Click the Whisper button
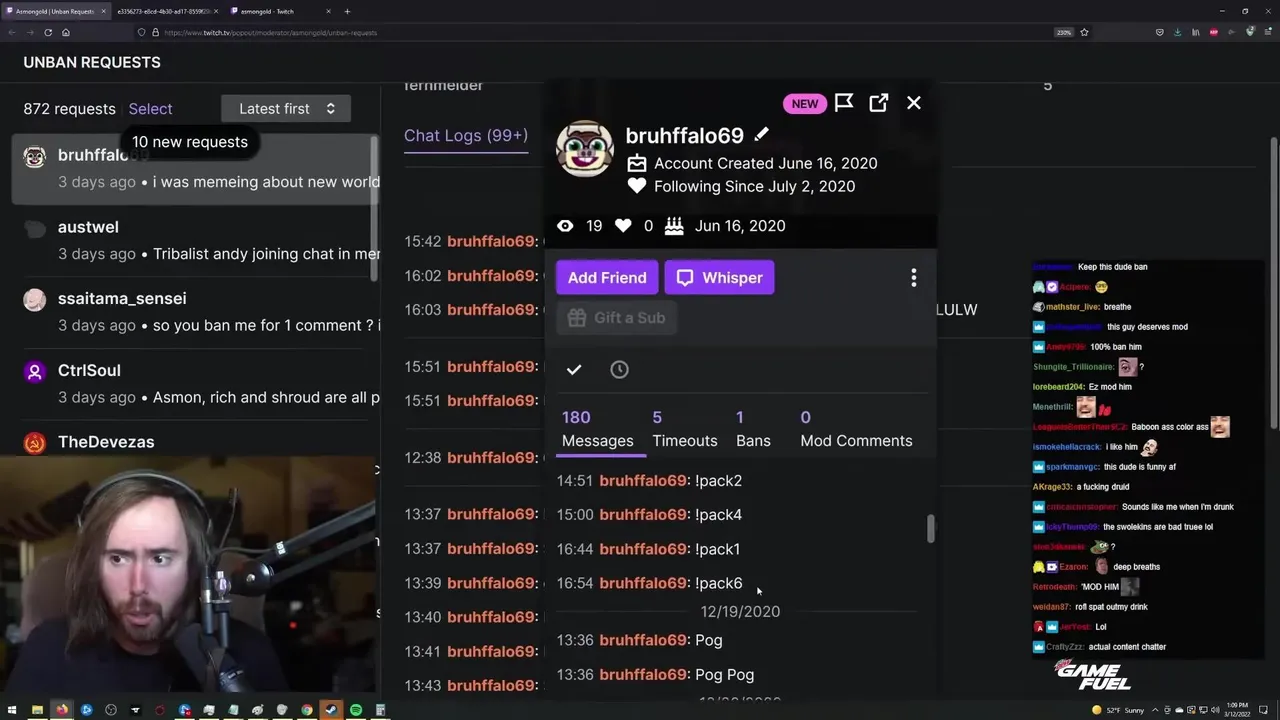The height and width of the screenshot is (720, 1280). (x=720, y=278)
